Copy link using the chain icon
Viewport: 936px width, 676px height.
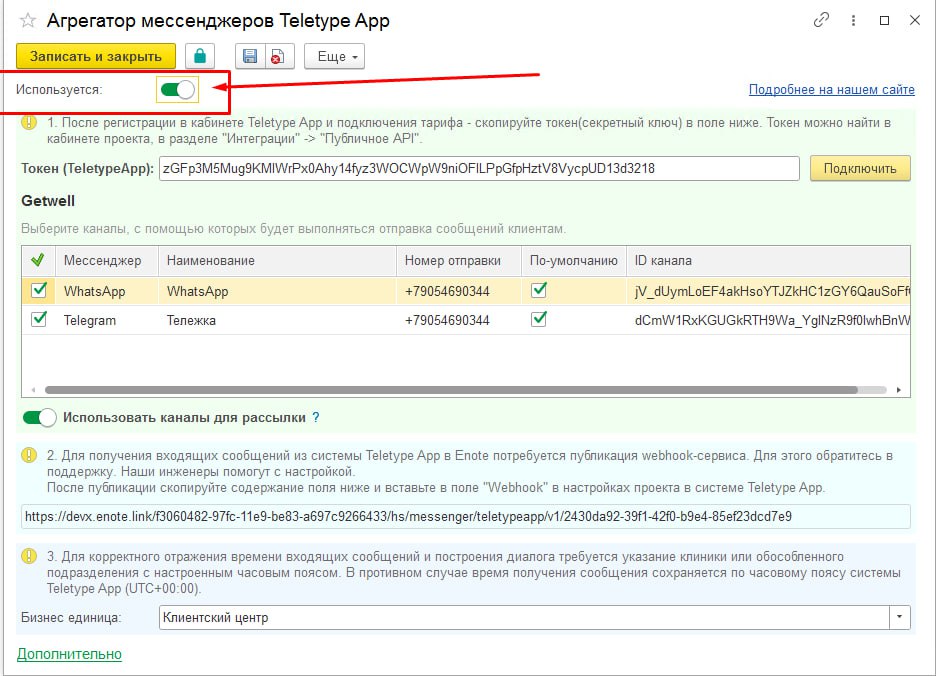tap(821, 20)
